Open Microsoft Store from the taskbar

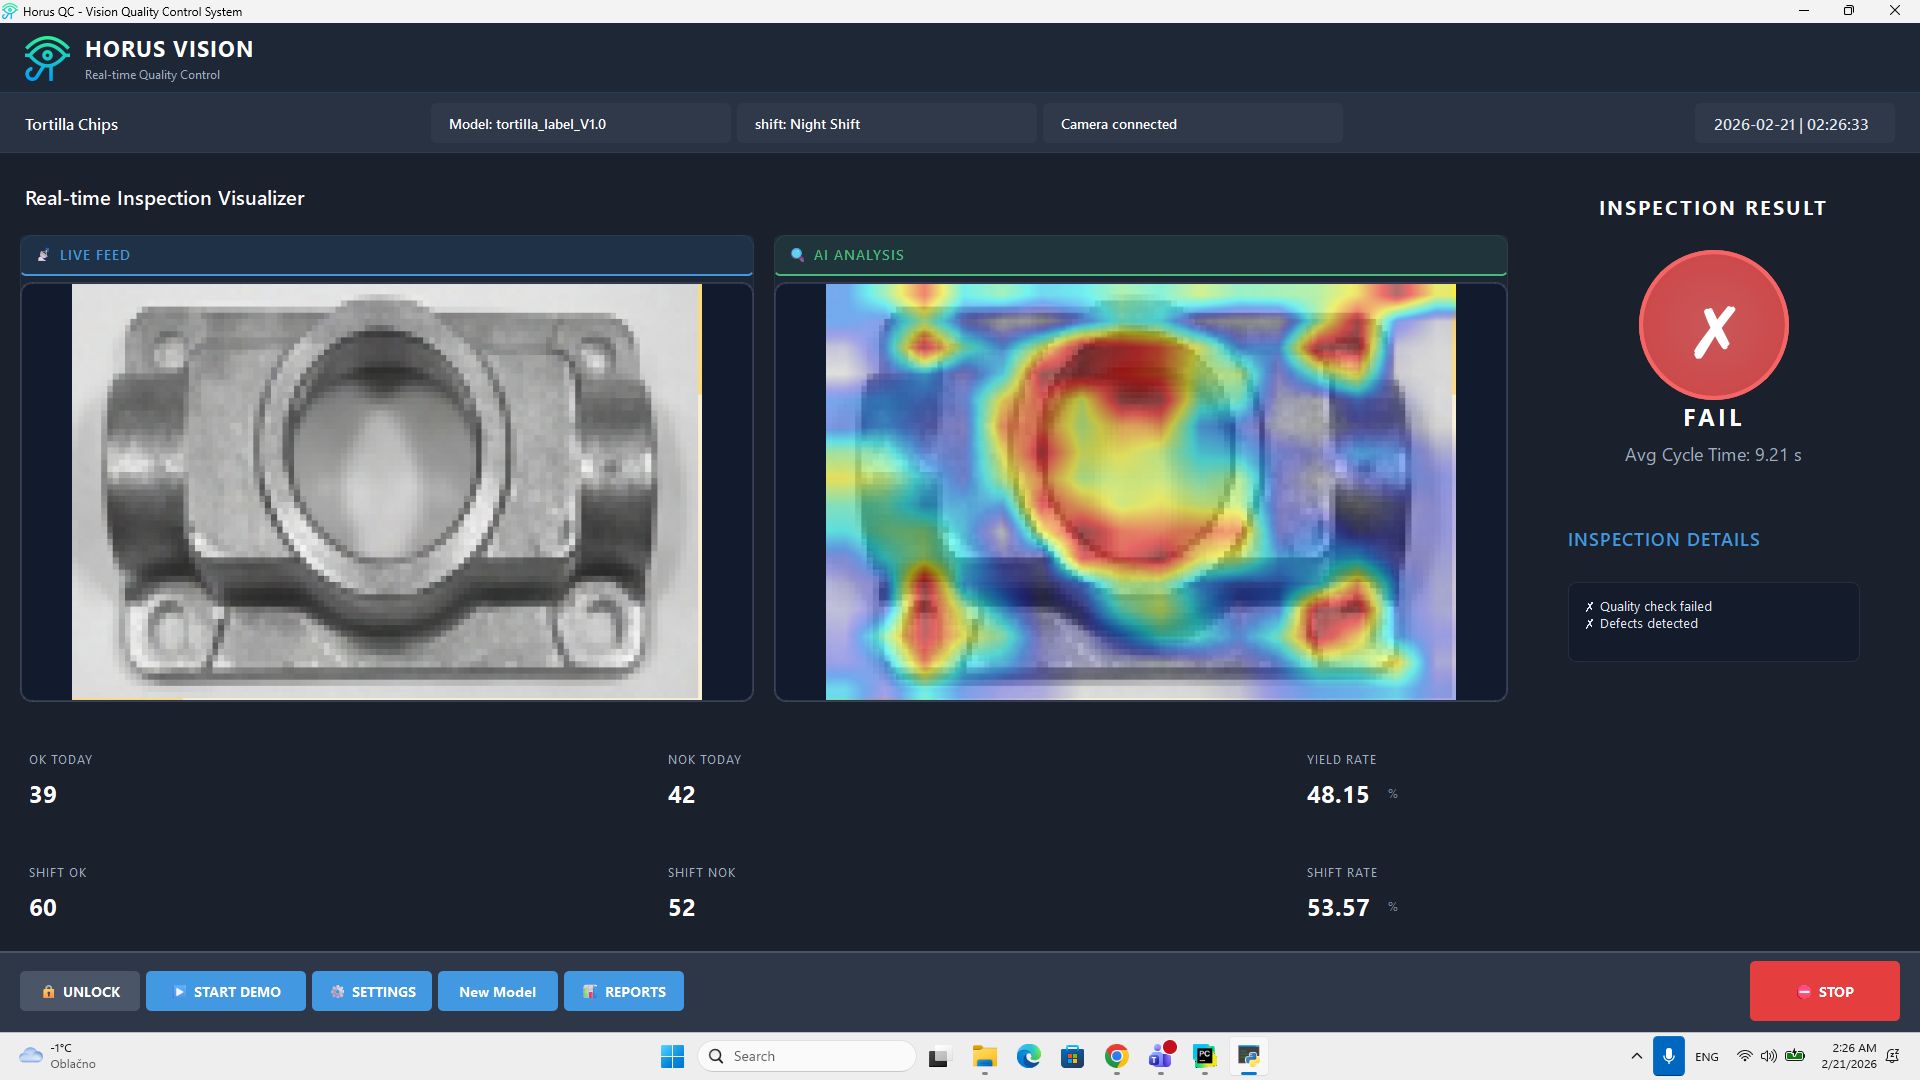click(1073, 1056)
